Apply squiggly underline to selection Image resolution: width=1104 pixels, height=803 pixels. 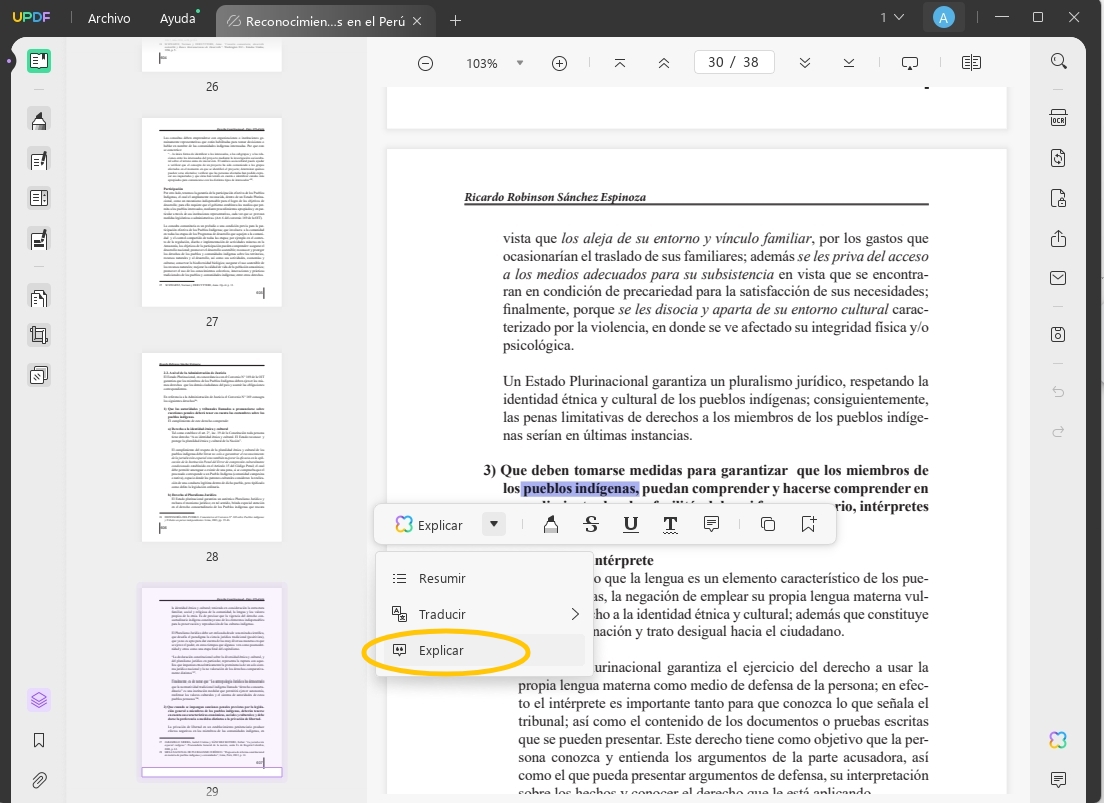[x=670, y=524]
